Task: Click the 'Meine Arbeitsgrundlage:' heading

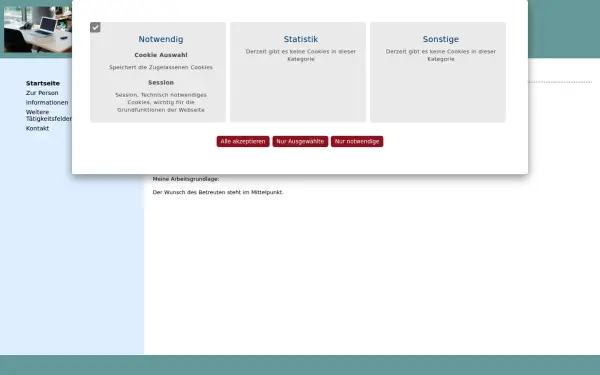Action: (186, 179)
